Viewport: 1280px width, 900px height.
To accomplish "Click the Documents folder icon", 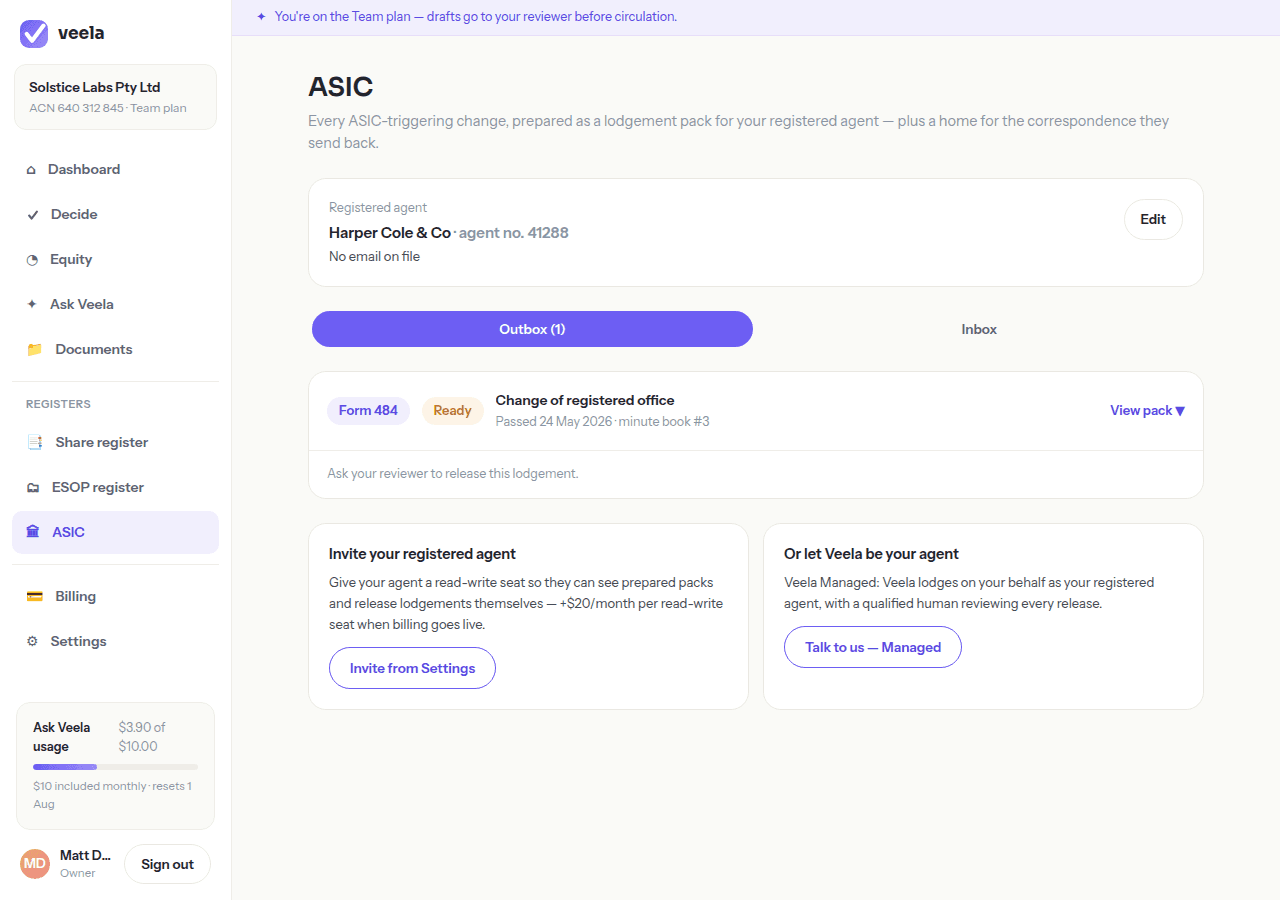I will click(x=35, y=350).
